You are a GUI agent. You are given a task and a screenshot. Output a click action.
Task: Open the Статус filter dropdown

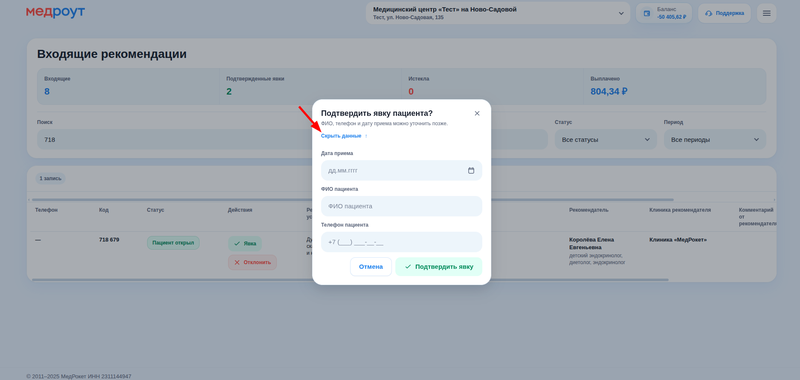coord(606,139)
